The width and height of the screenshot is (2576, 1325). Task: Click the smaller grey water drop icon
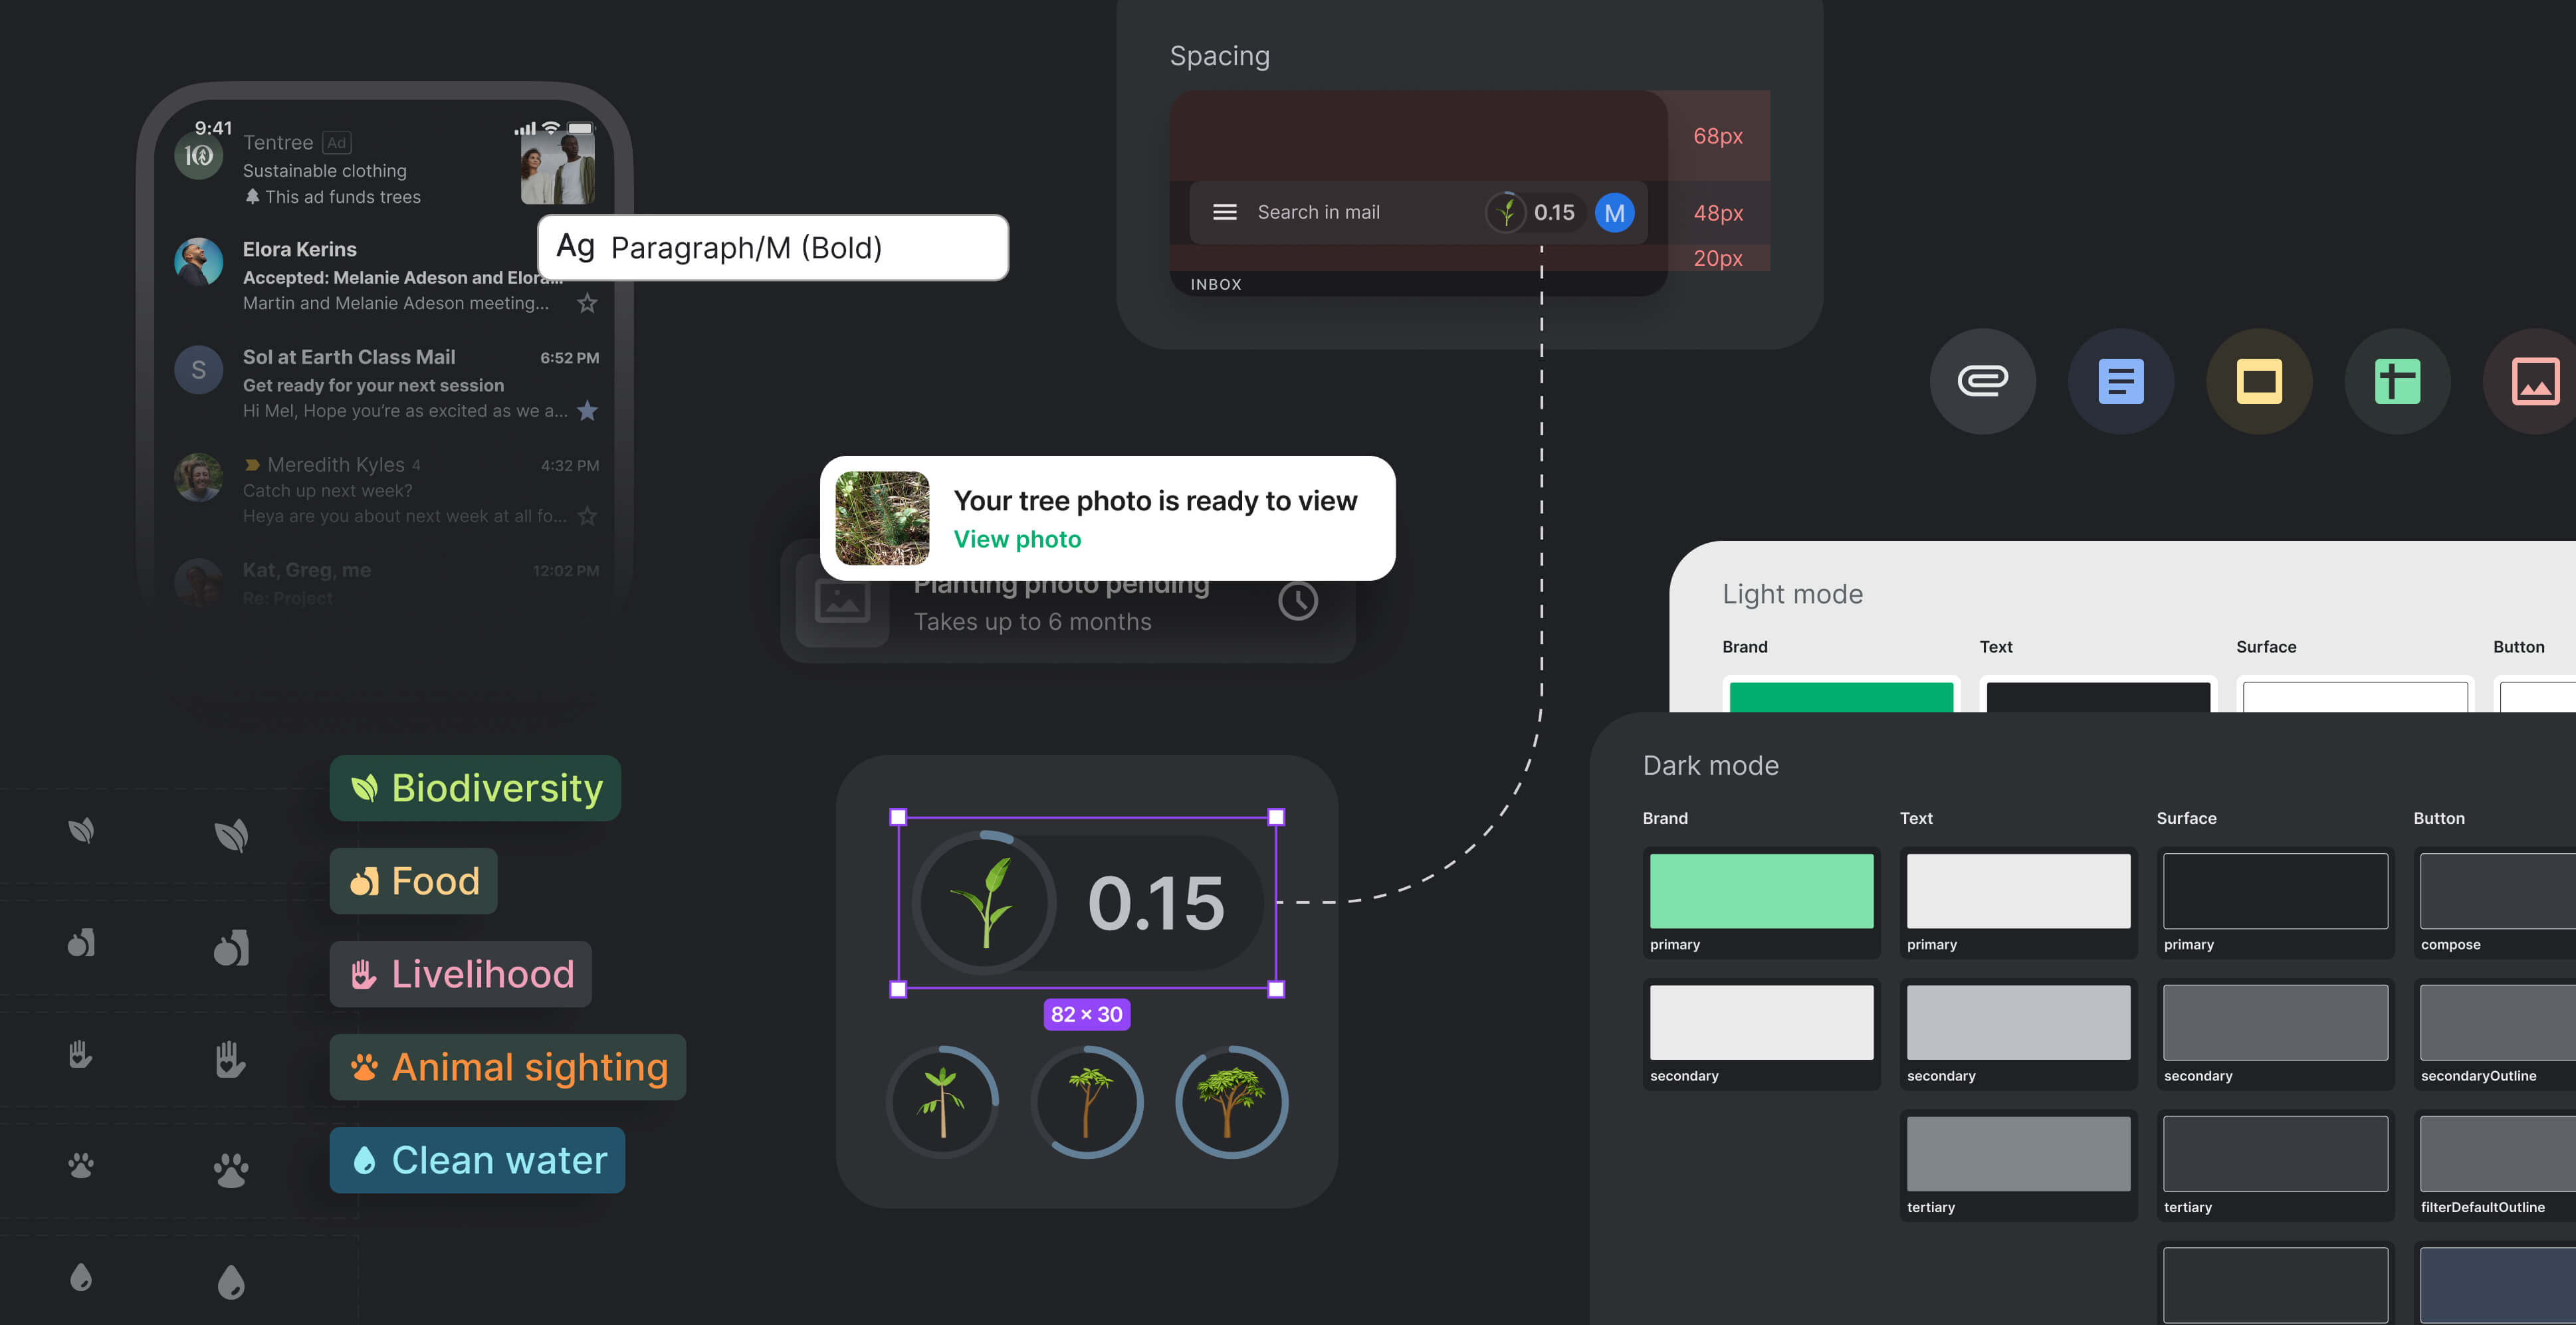coord(81,1277)
